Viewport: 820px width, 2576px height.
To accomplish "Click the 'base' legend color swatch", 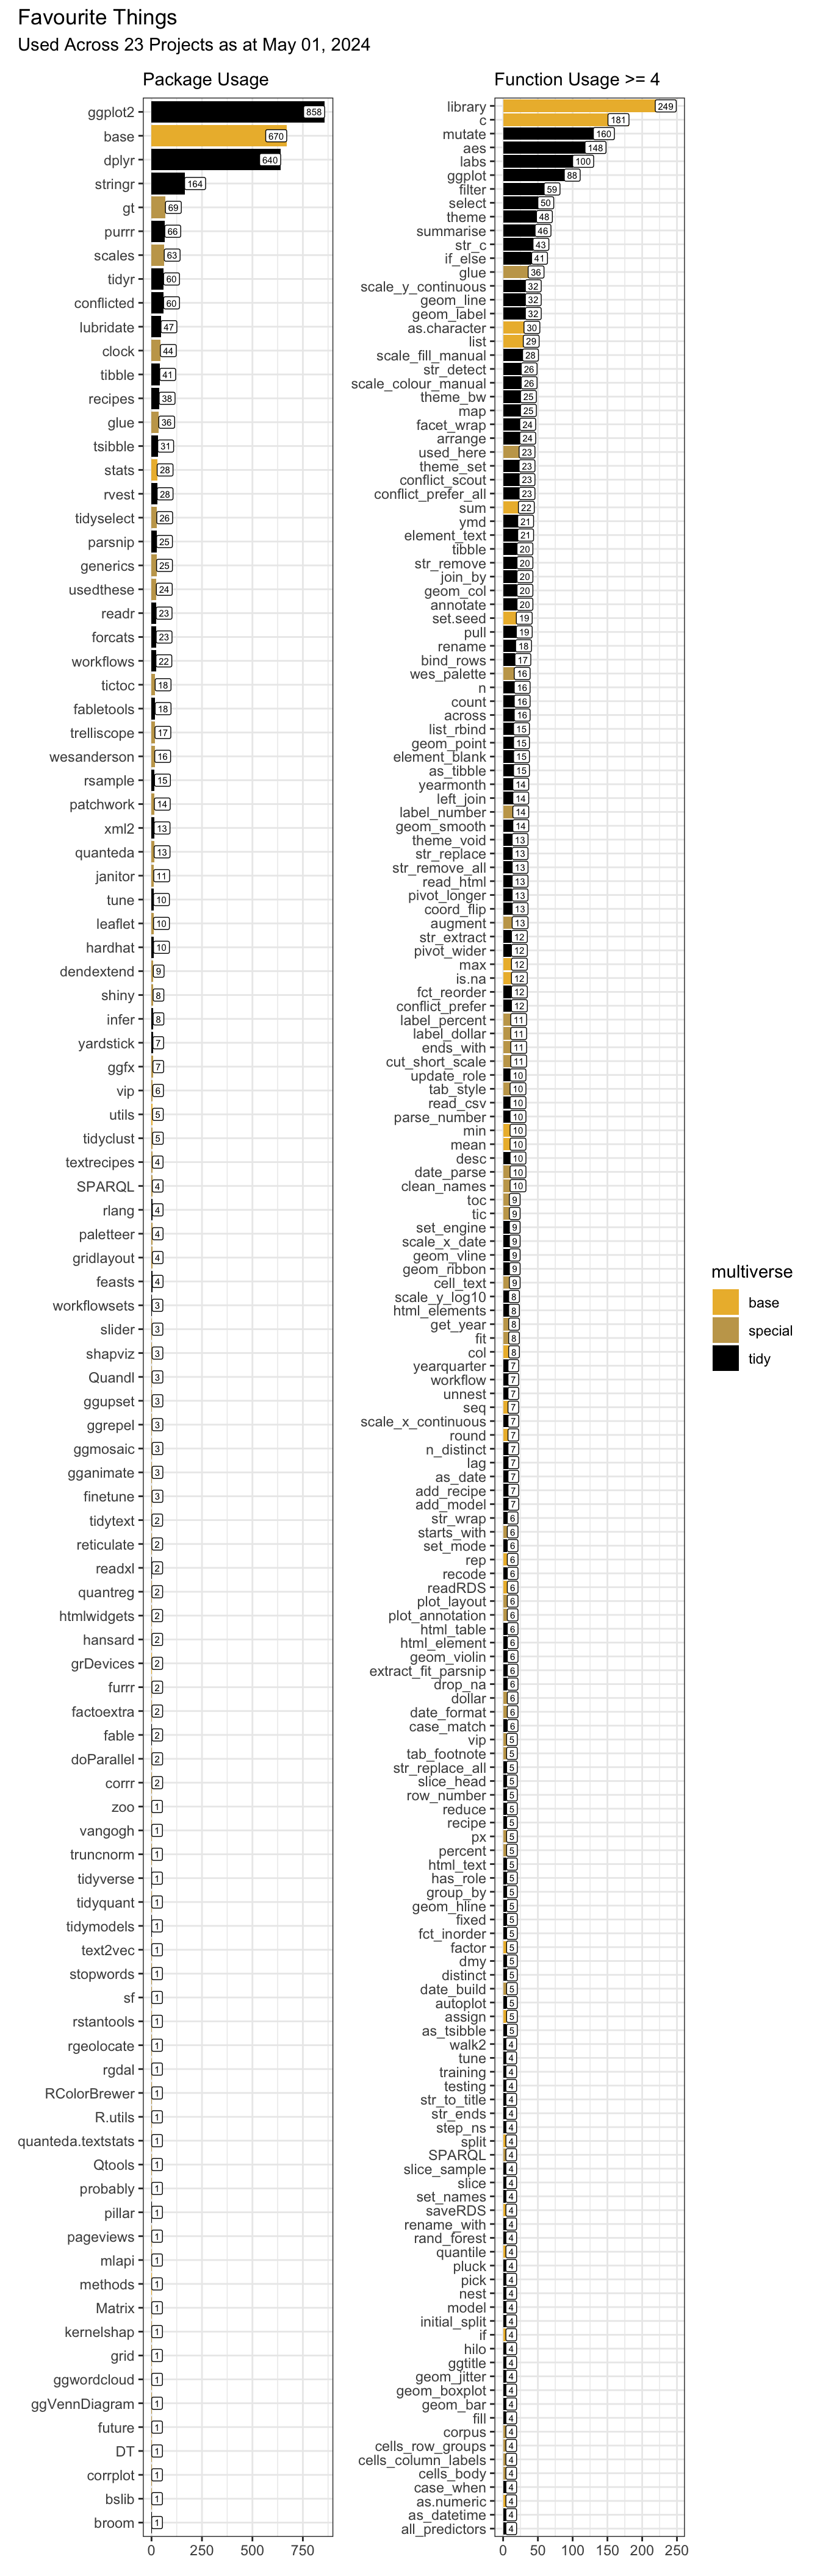I will click(726, 1302).
